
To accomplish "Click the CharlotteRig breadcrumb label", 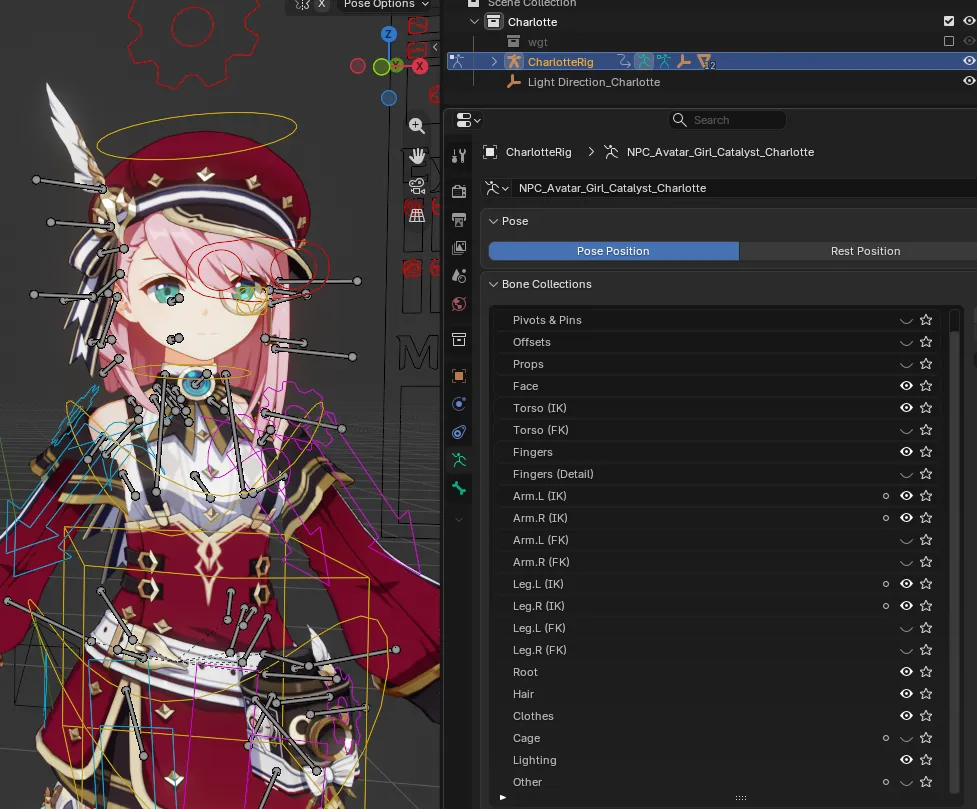I will click(538, 152).
